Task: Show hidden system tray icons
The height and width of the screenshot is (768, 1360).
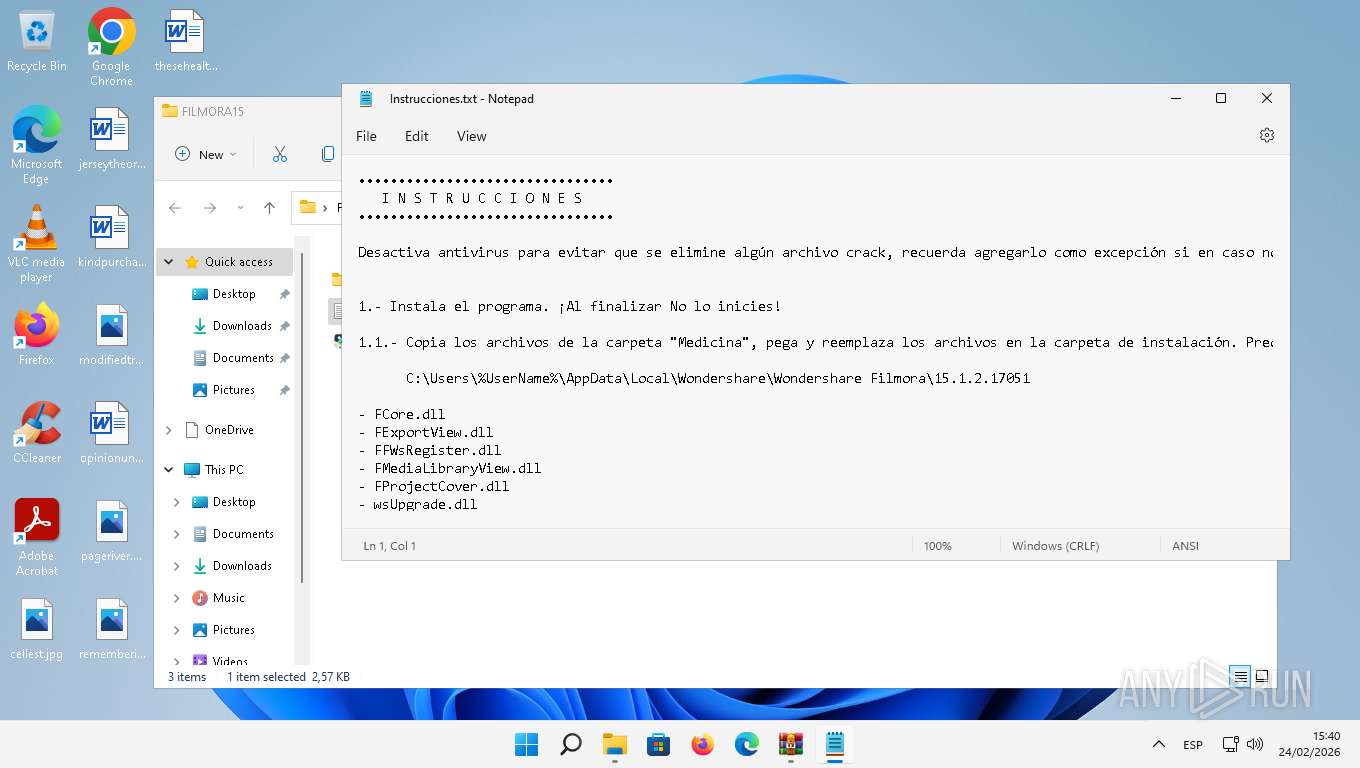Action: [x=1158, y=744]
